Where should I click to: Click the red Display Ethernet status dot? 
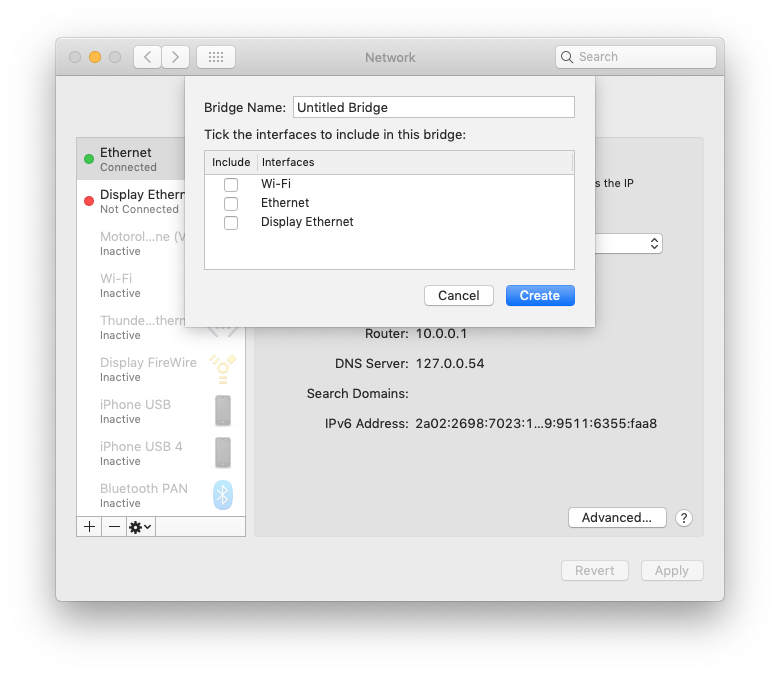[89, 201]
